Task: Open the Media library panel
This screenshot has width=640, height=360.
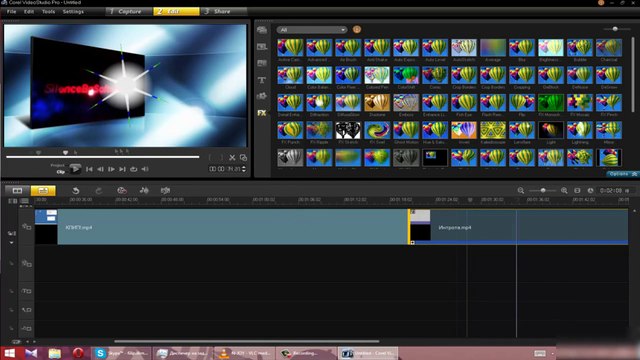Action: coord(262,30)
